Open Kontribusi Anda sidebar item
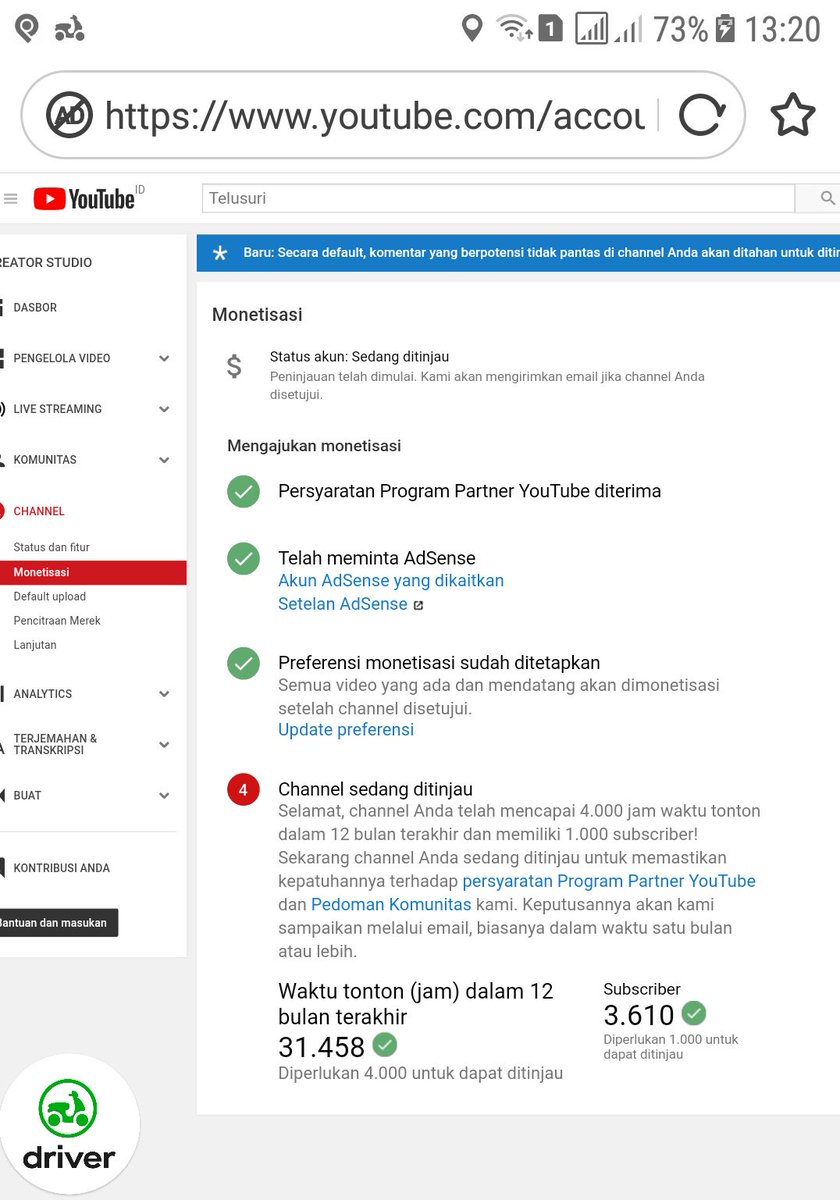 pyautogui.click(x=61, y=868)
